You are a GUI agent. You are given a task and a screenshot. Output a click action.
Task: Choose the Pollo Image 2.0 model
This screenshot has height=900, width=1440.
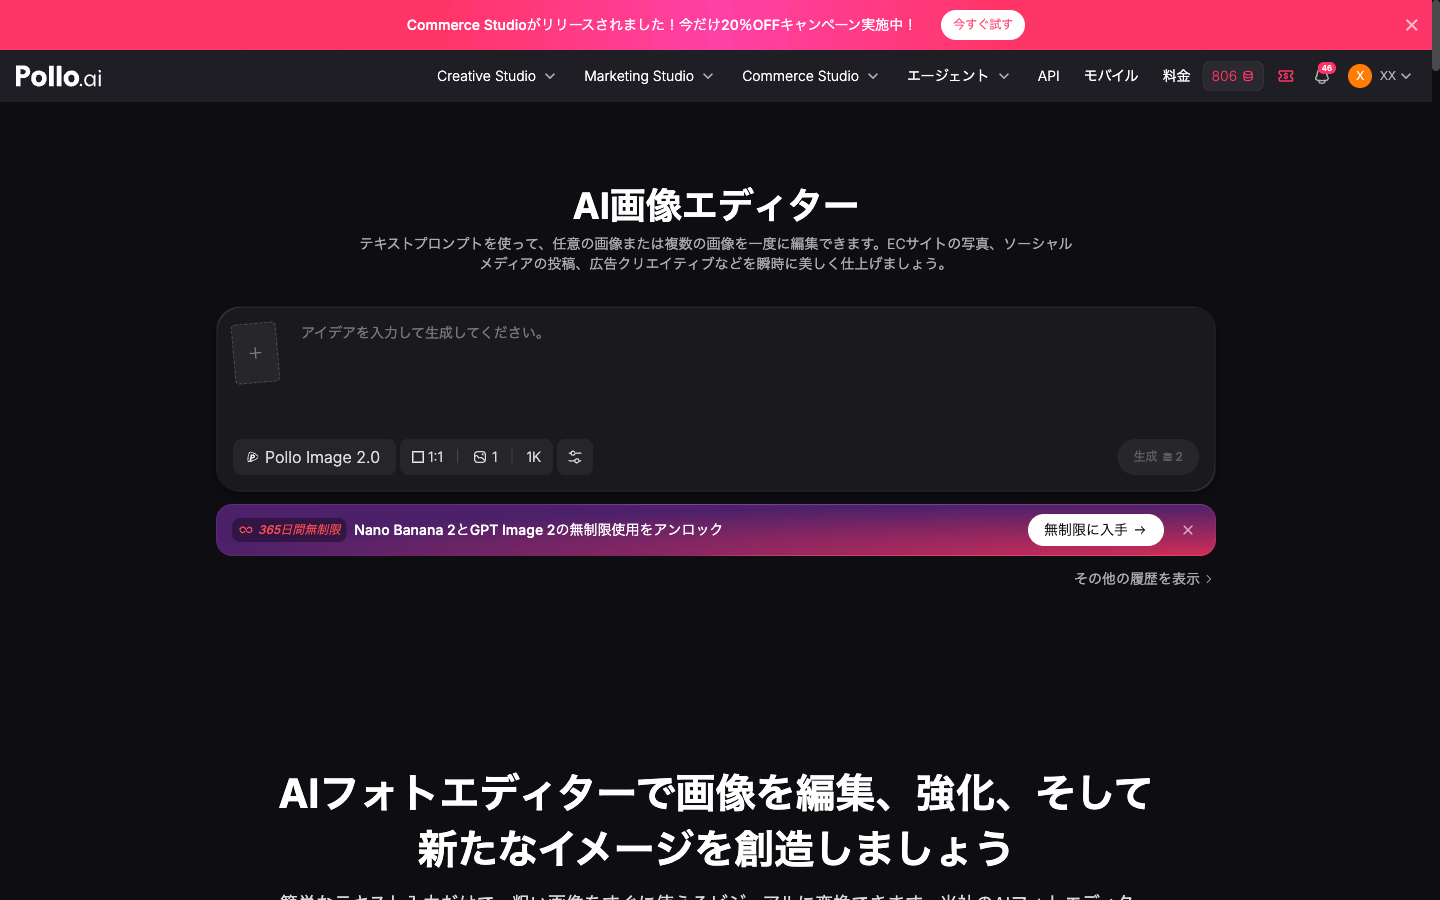coord(314,457)
